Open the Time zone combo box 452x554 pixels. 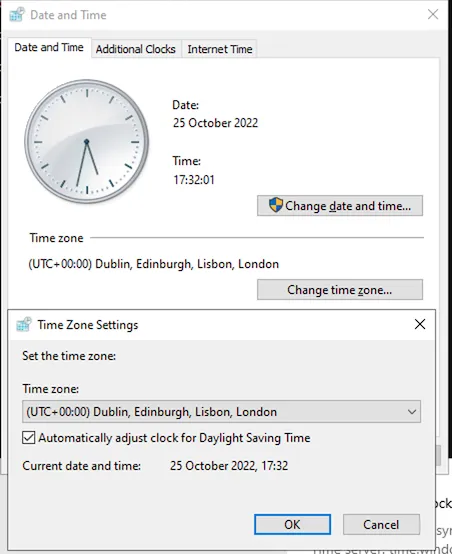point(221,412)
